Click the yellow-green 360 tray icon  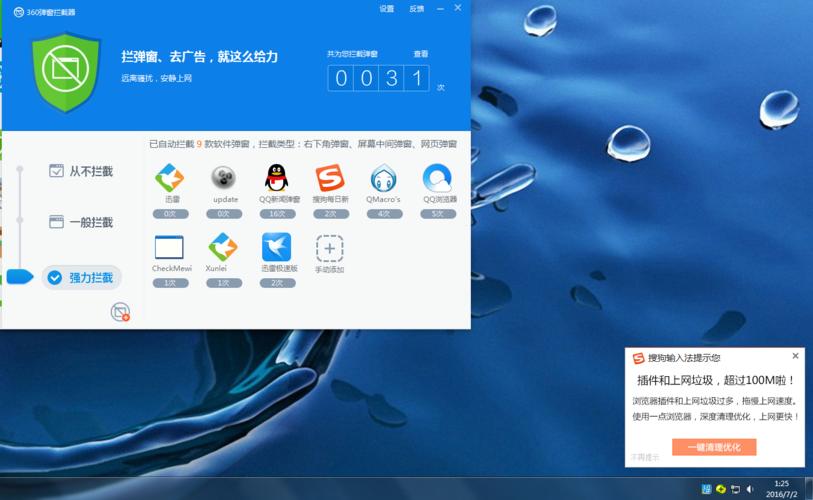click(x=721, y=489)
